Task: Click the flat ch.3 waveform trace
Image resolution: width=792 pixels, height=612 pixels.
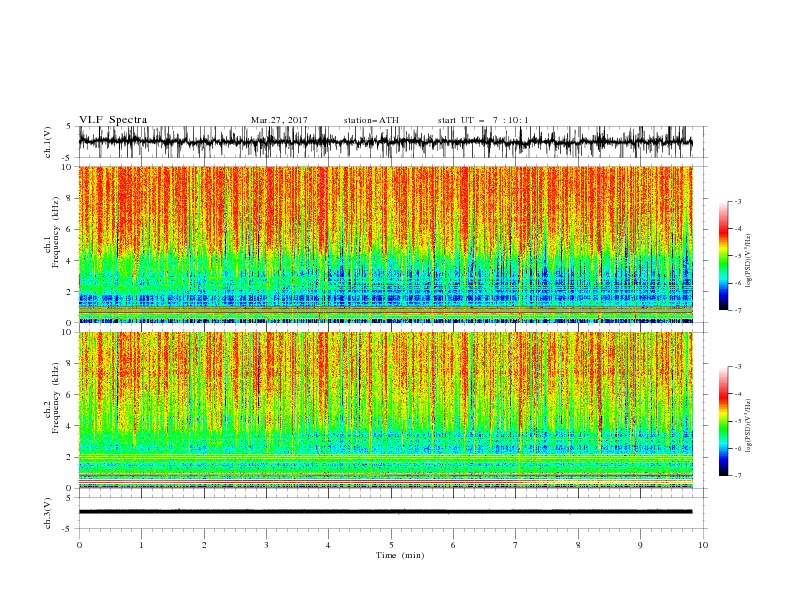Action: point(385,512)
